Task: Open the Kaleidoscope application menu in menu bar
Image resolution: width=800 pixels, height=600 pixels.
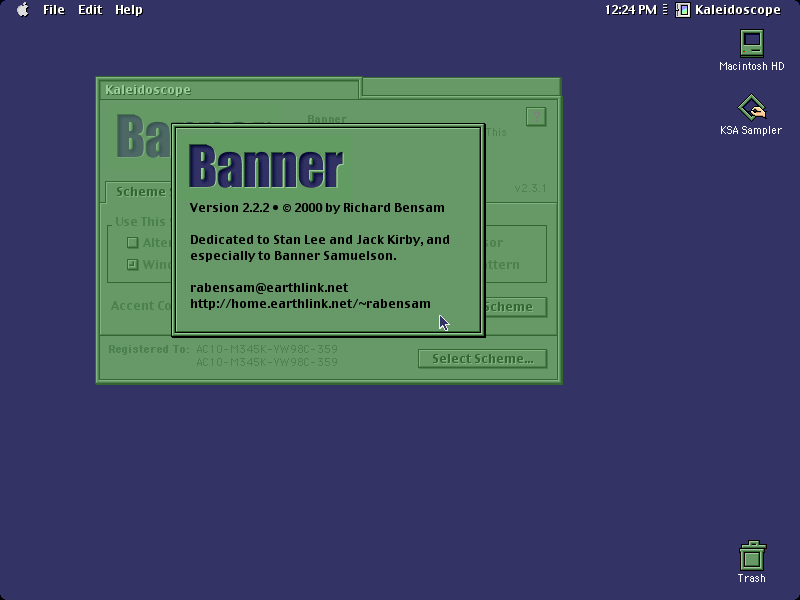Action: tap(728, 10)
